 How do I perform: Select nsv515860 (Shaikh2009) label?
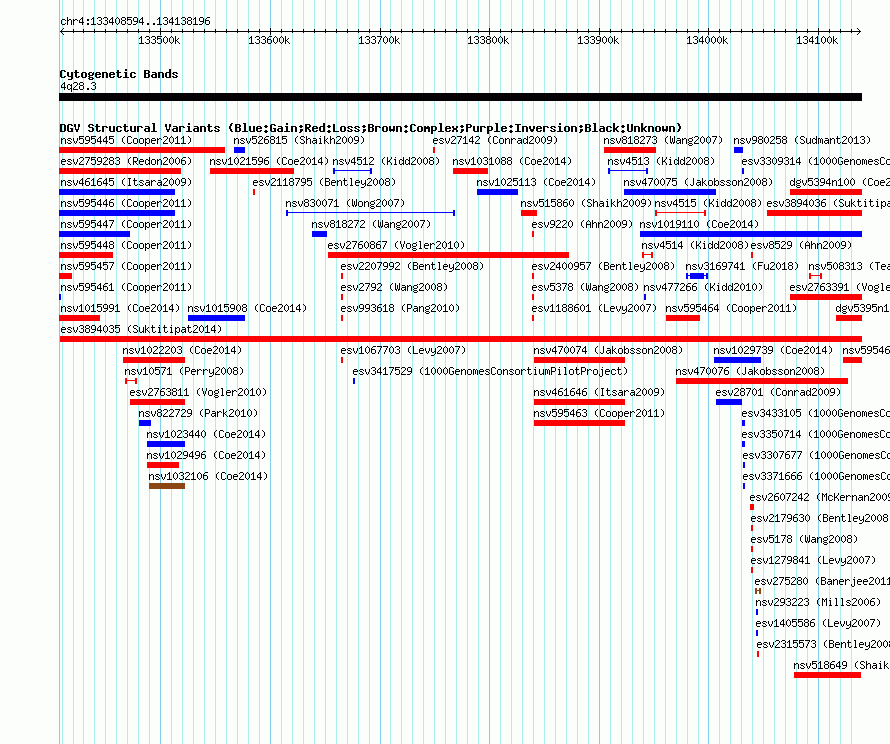pos(586,203)
